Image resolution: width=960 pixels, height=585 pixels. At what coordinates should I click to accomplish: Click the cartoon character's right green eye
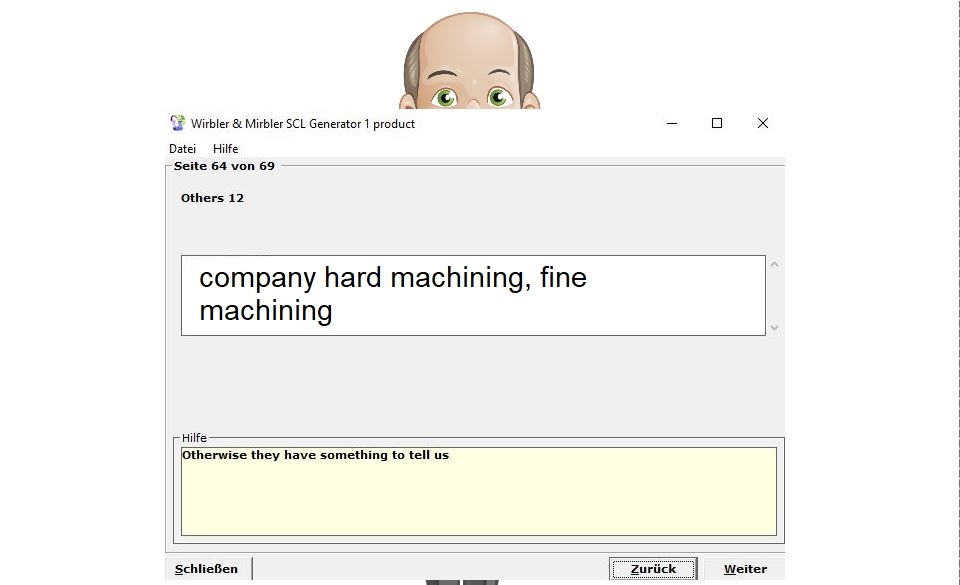(499, 97)
